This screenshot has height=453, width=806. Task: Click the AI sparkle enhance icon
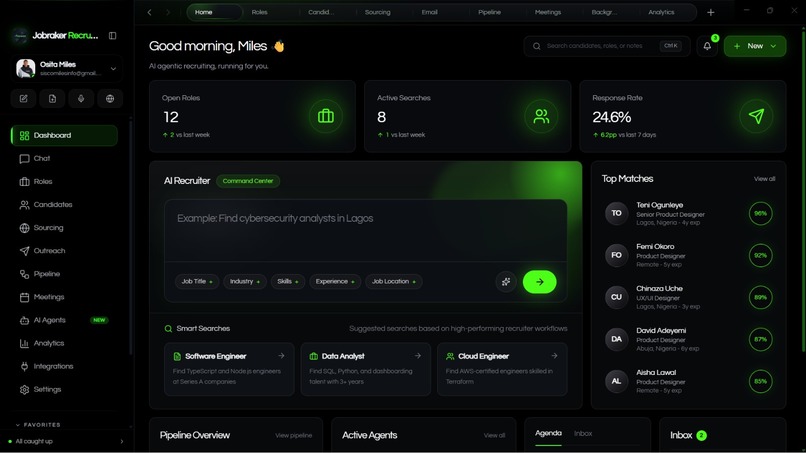[506, 282]
